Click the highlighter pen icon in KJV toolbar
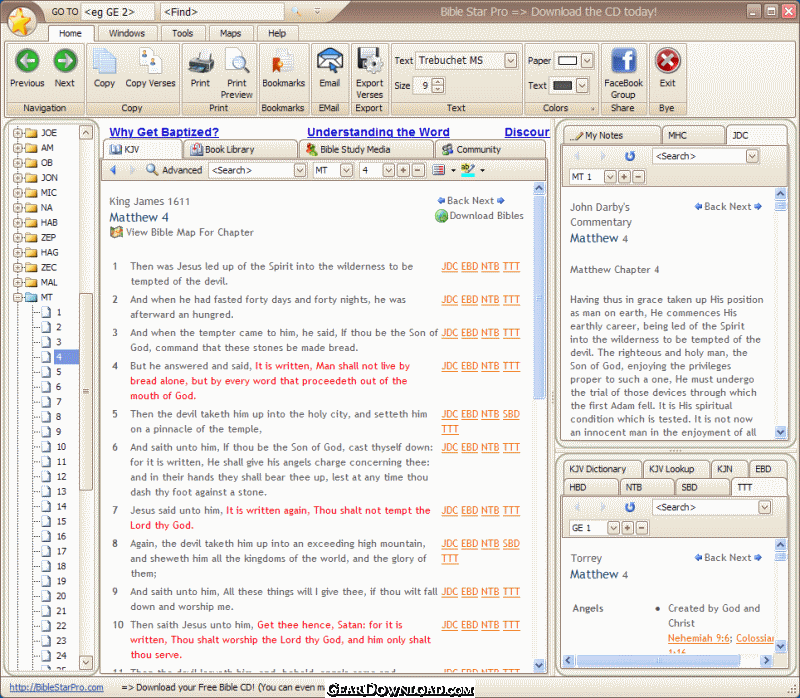 [467, 170]
